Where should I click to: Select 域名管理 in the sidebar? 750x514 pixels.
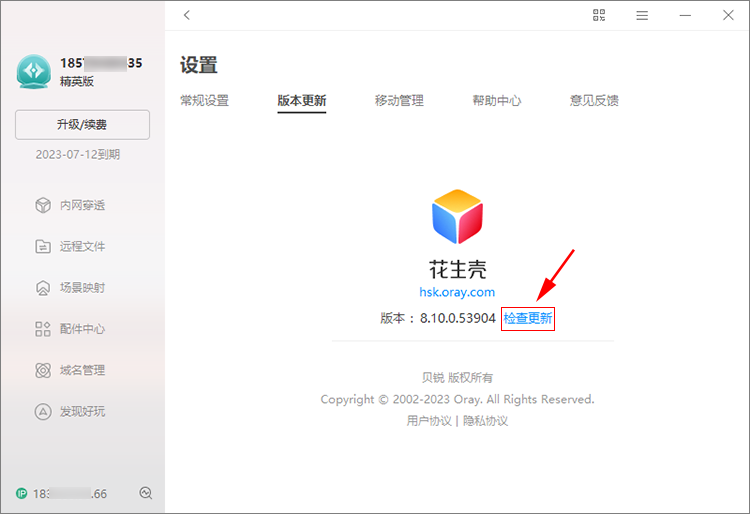(82, 370)
